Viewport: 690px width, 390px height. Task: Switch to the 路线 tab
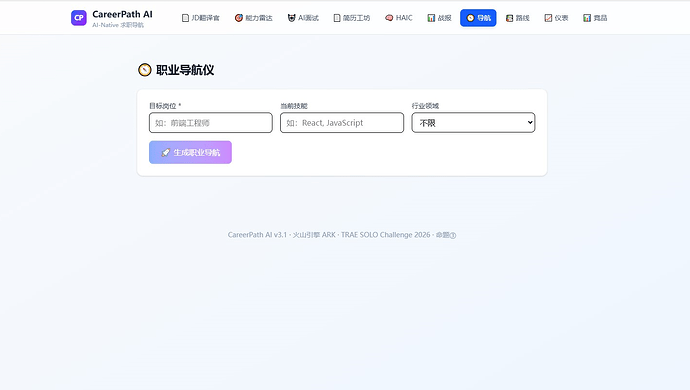518,18
